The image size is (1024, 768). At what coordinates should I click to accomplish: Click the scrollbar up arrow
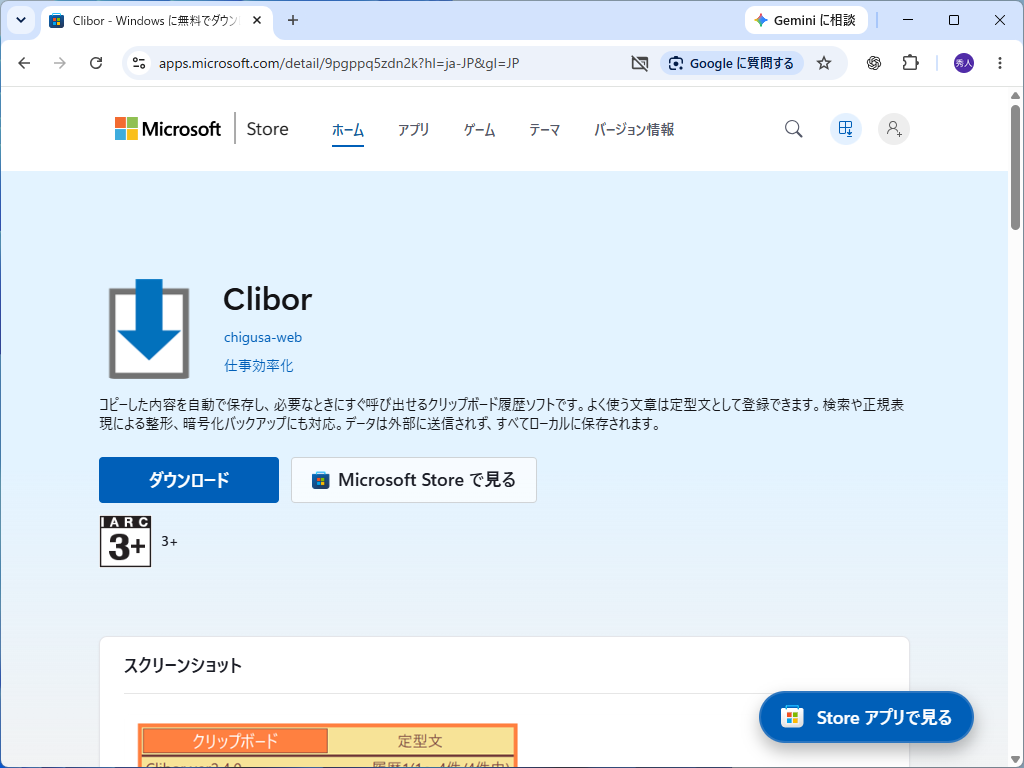pyautogui.click(x=1016, y=96)
